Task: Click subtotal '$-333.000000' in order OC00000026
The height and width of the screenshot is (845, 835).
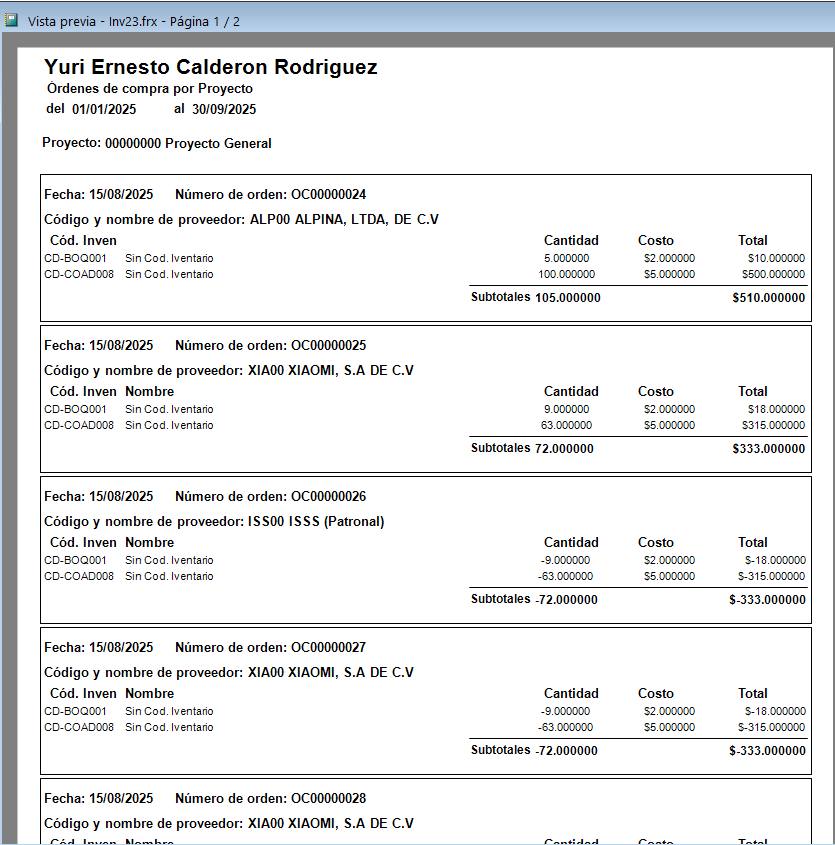Action: pyautogui.click(x=768, y=599)
